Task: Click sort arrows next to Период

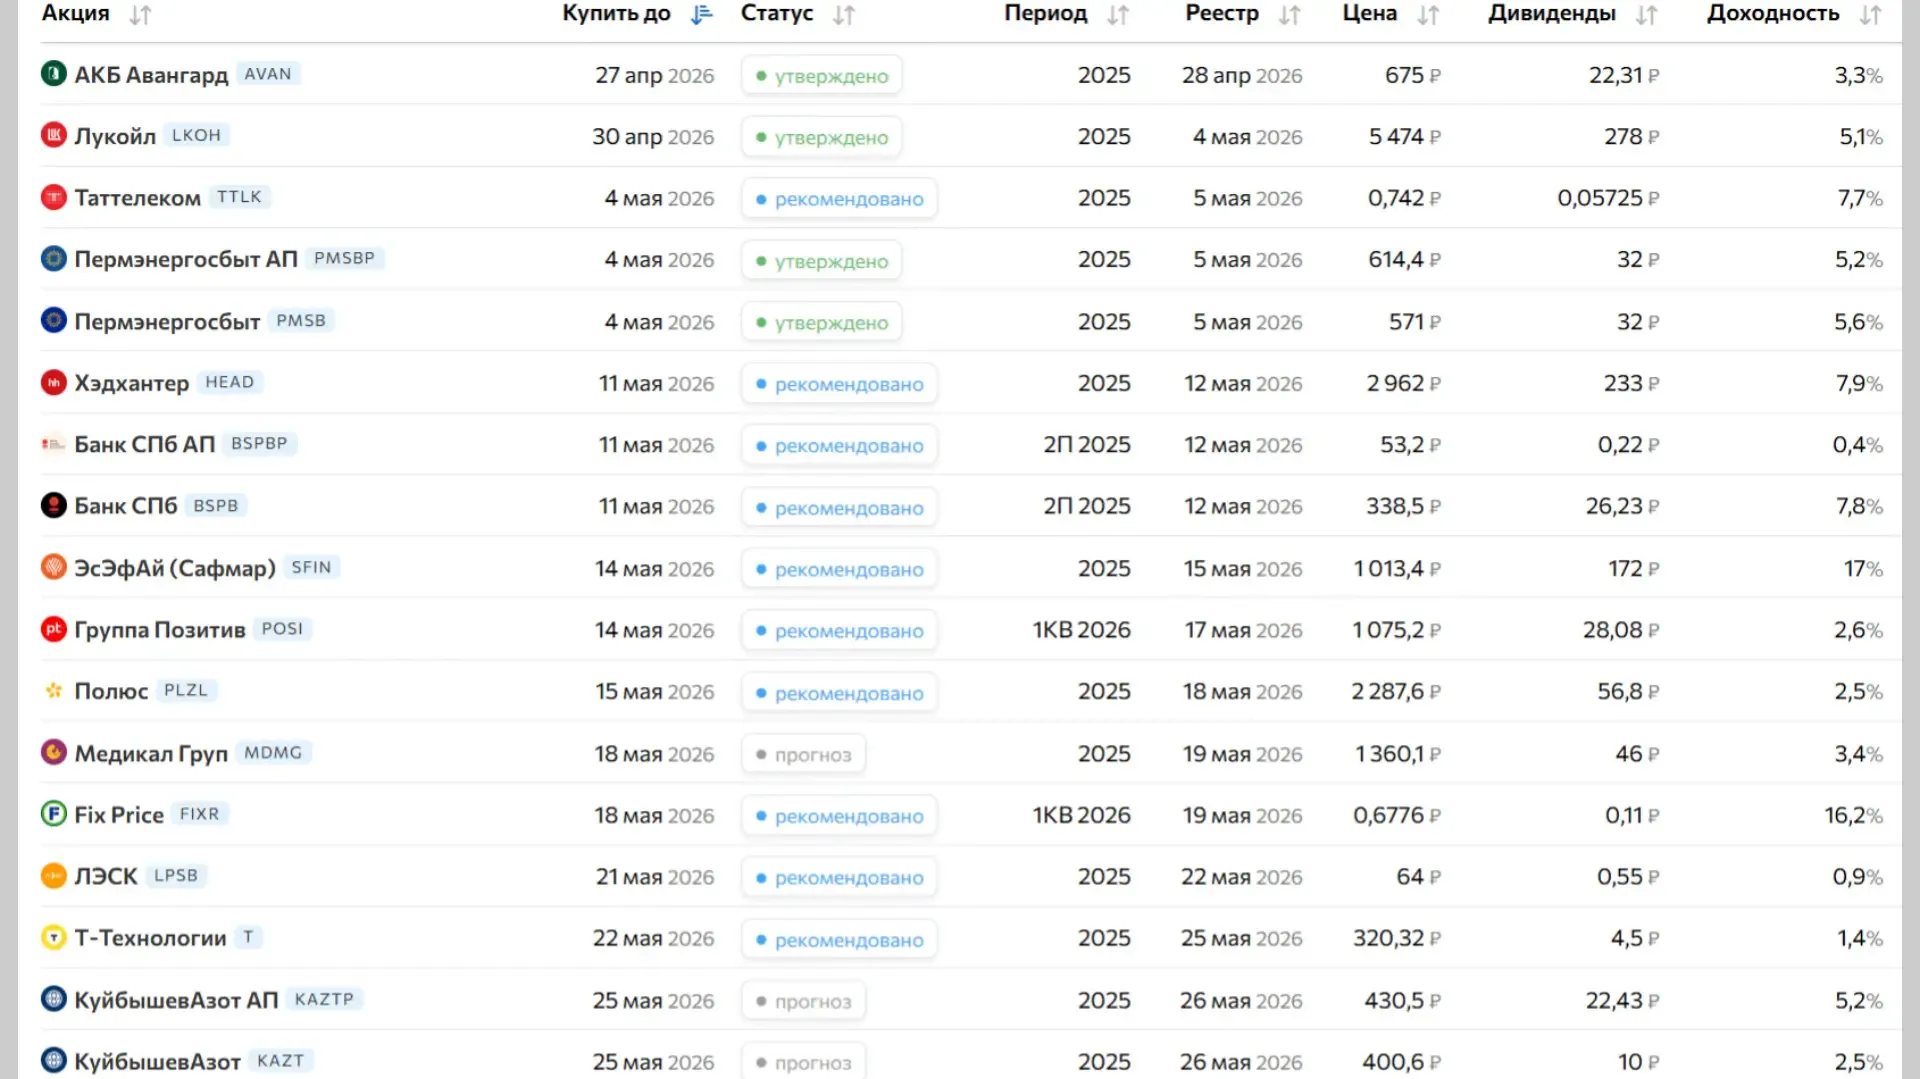Action: click(x=1118, y=15)
